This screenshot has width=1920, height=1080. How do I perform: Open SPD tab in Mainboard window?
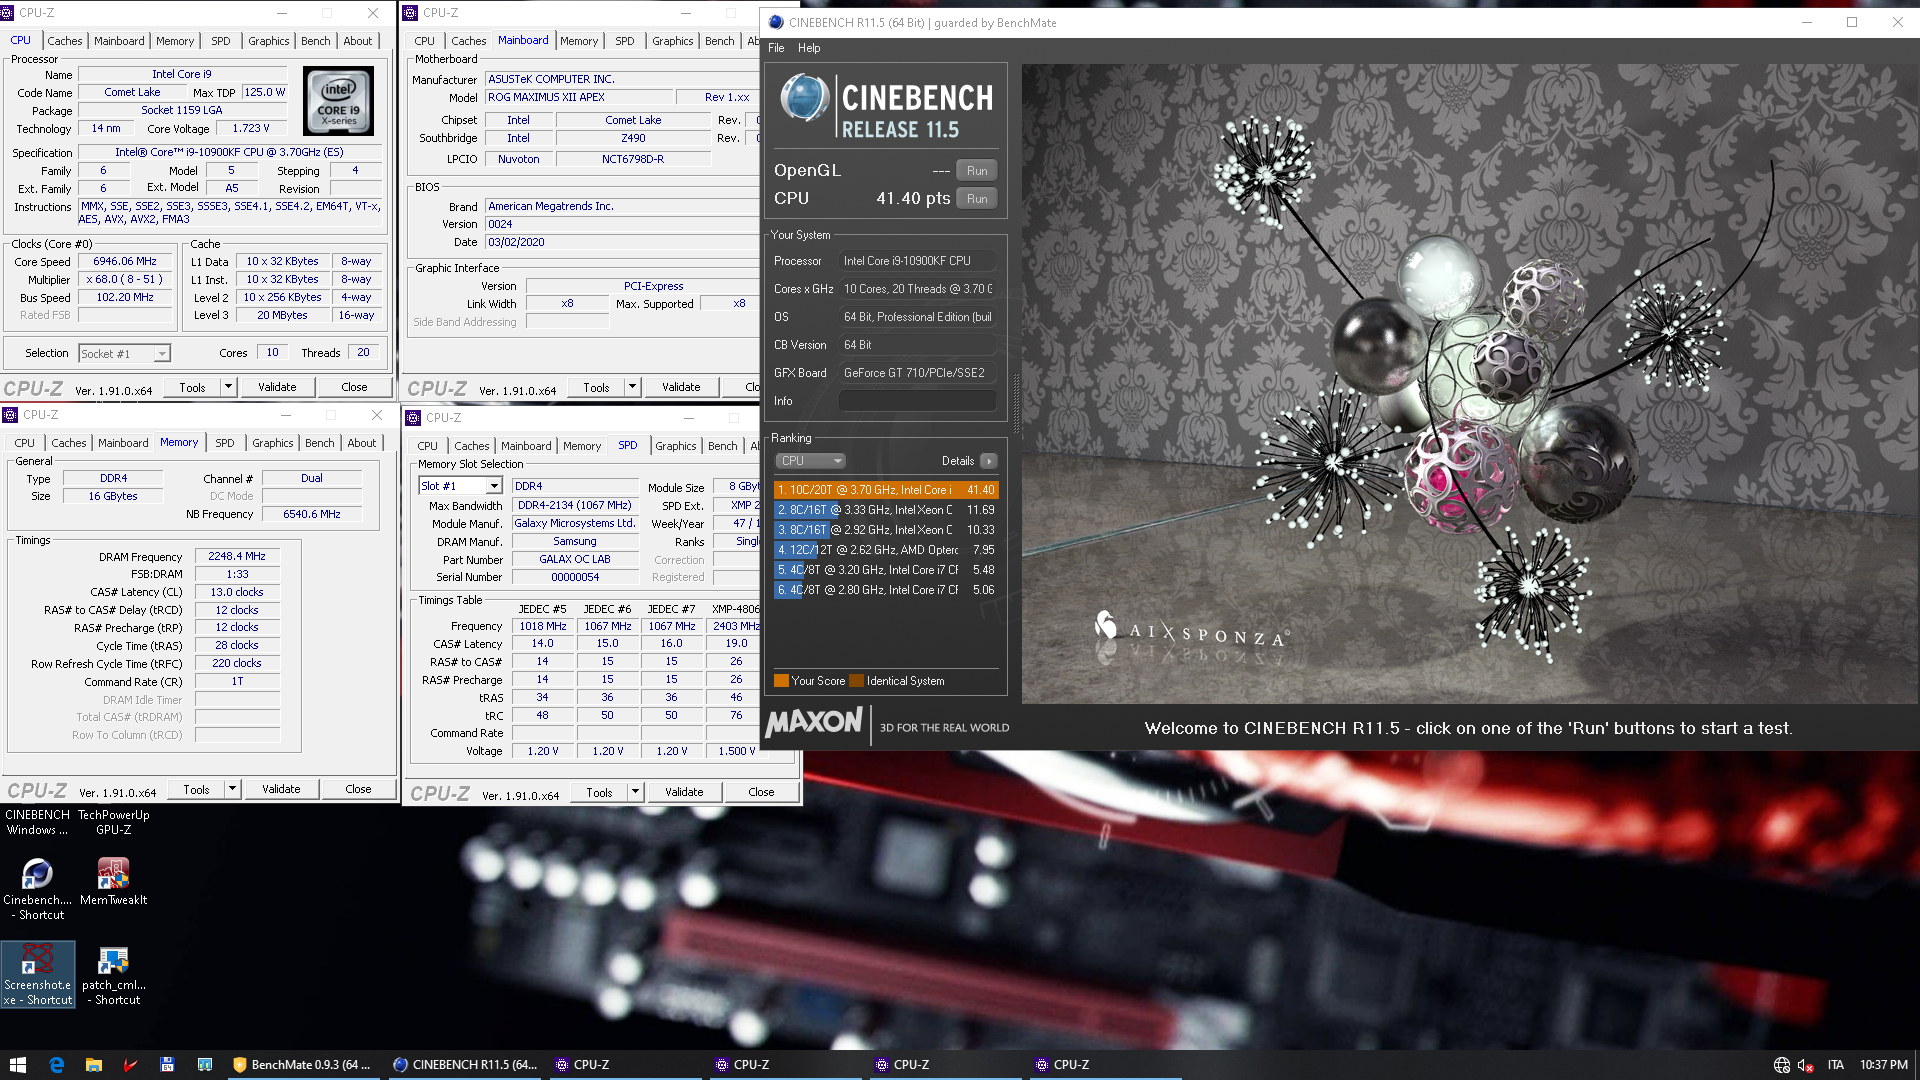pyautogui.click(x=625, y=41)
